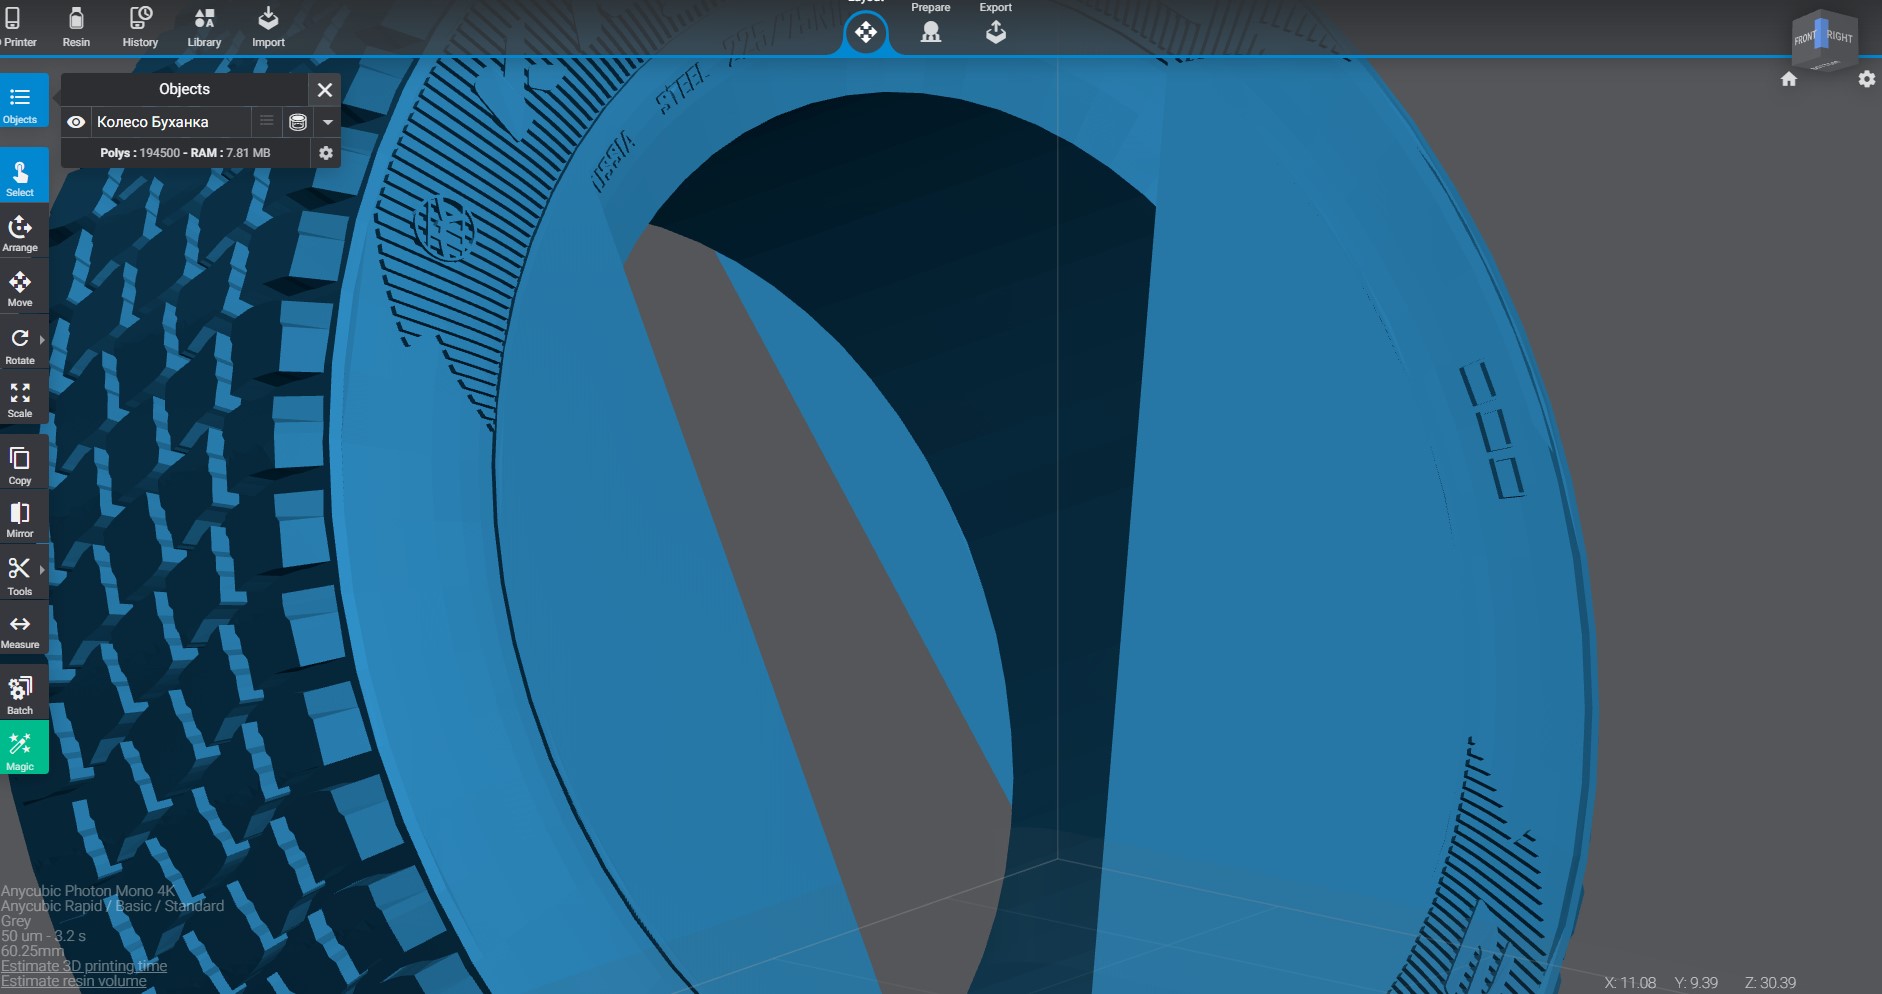Choose the Scale tool

(x=20, y=399)
